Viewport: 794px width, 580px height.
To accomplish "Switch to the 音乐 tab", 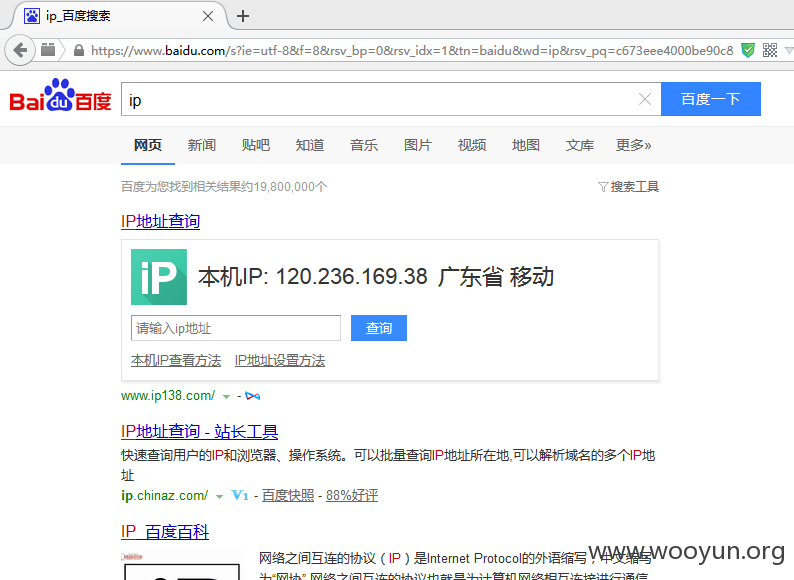I will 364,145.
